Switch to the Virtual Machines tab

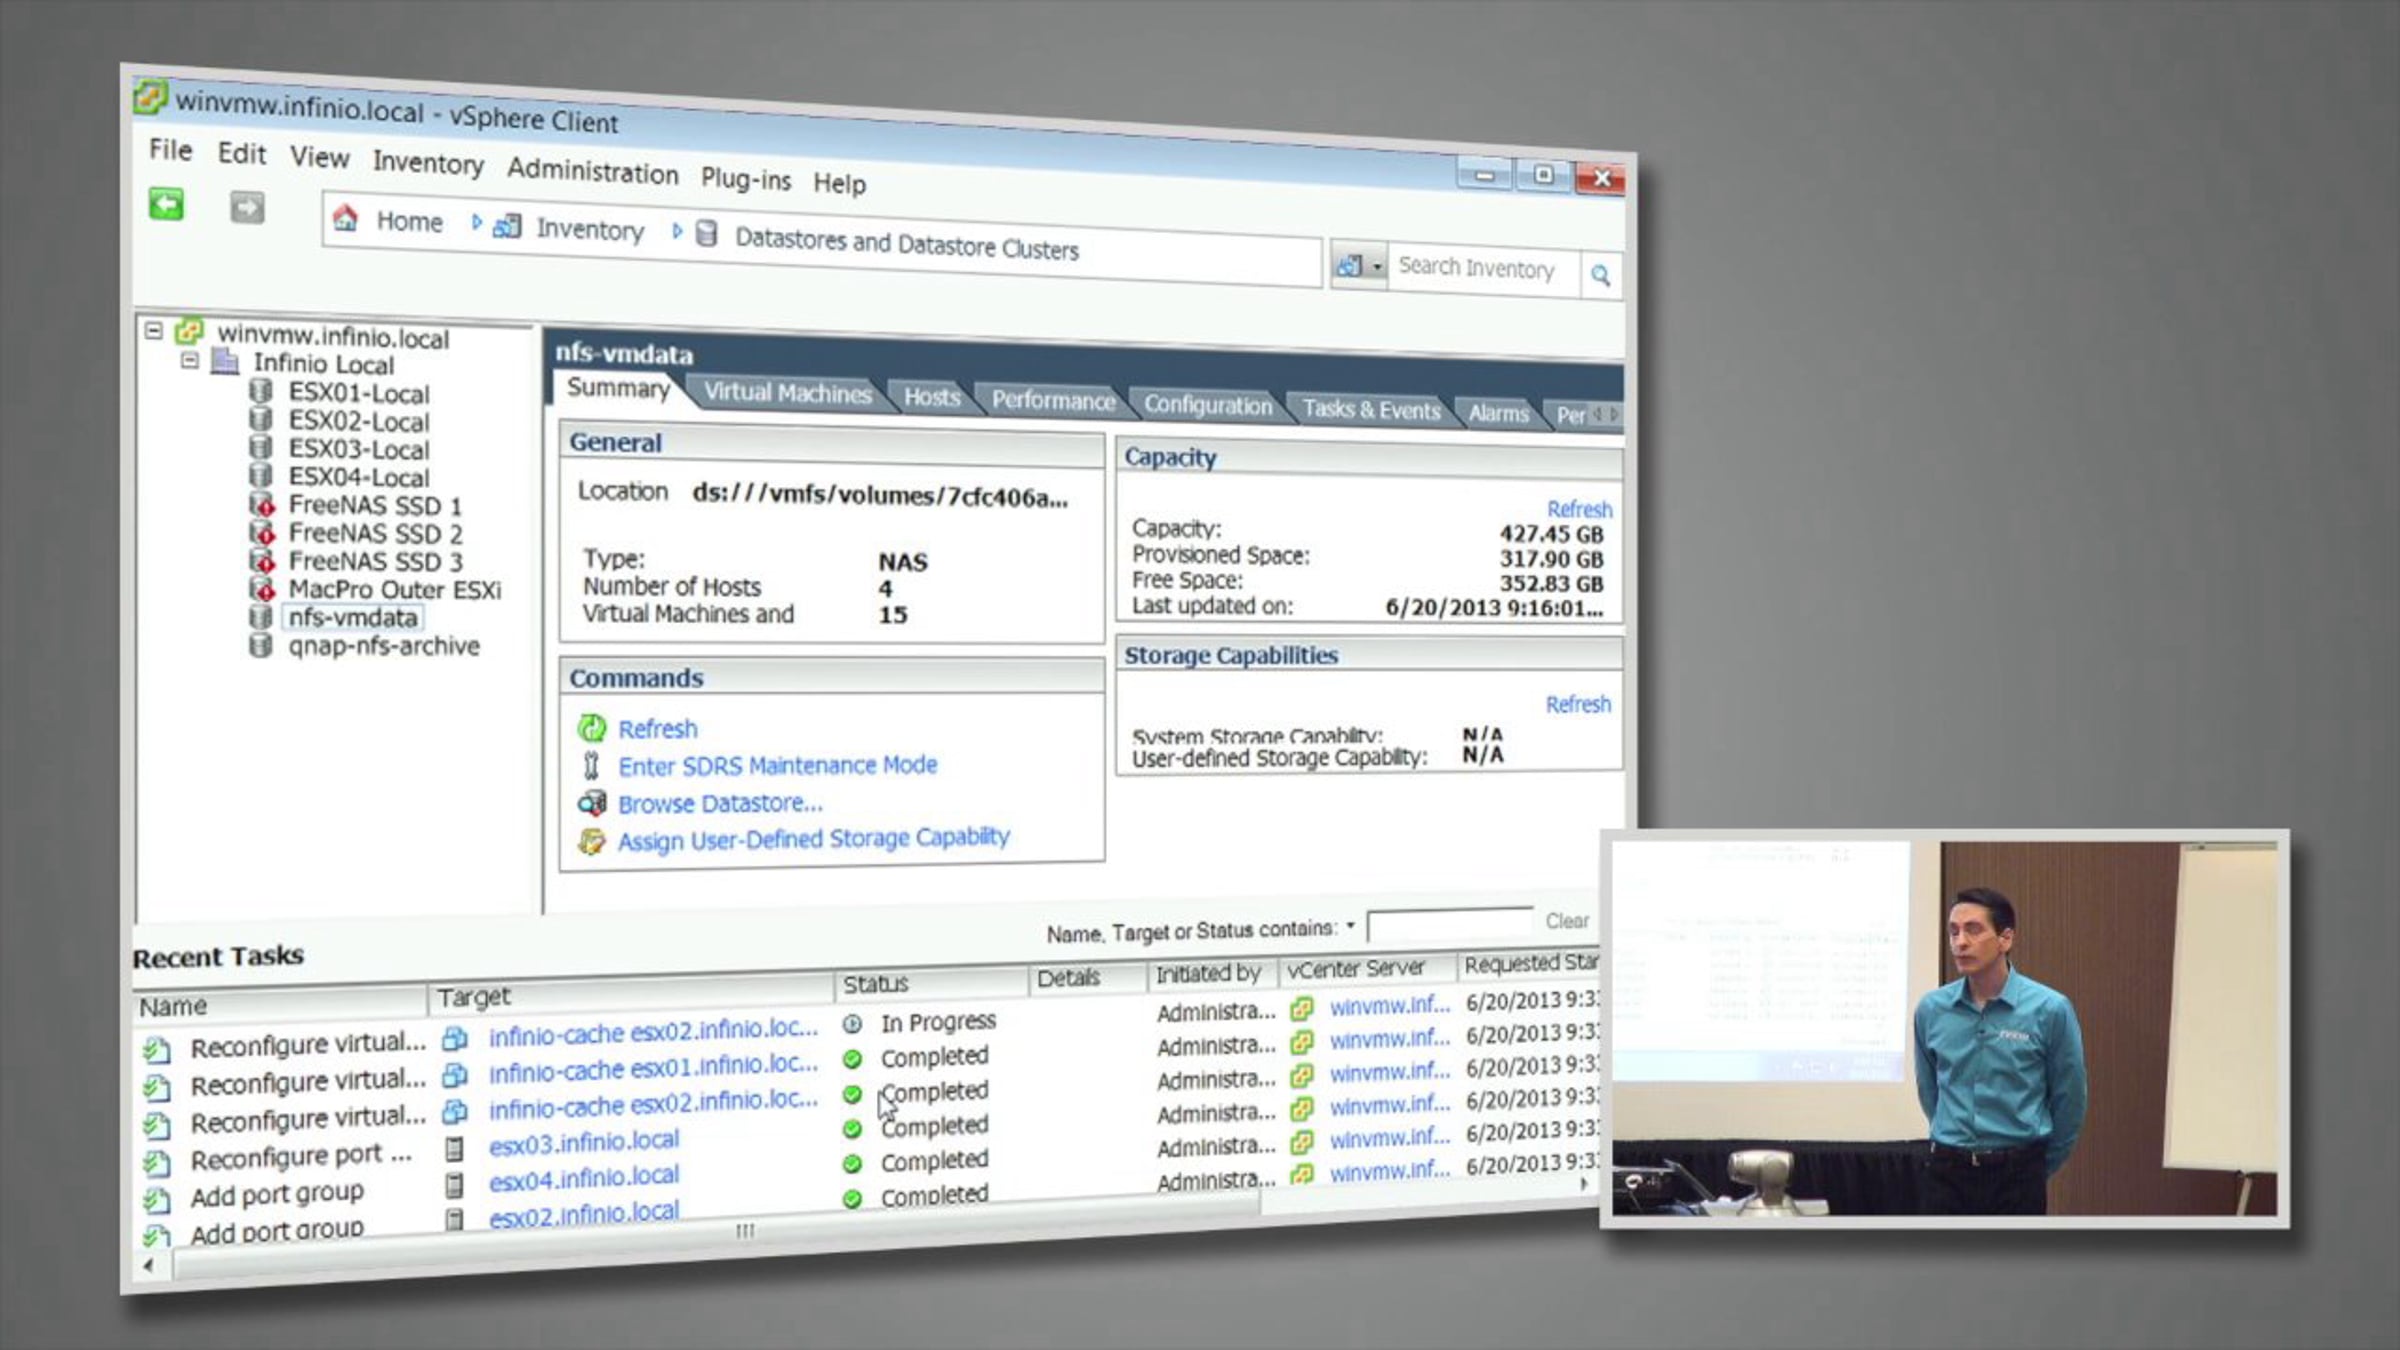point(787,393)
